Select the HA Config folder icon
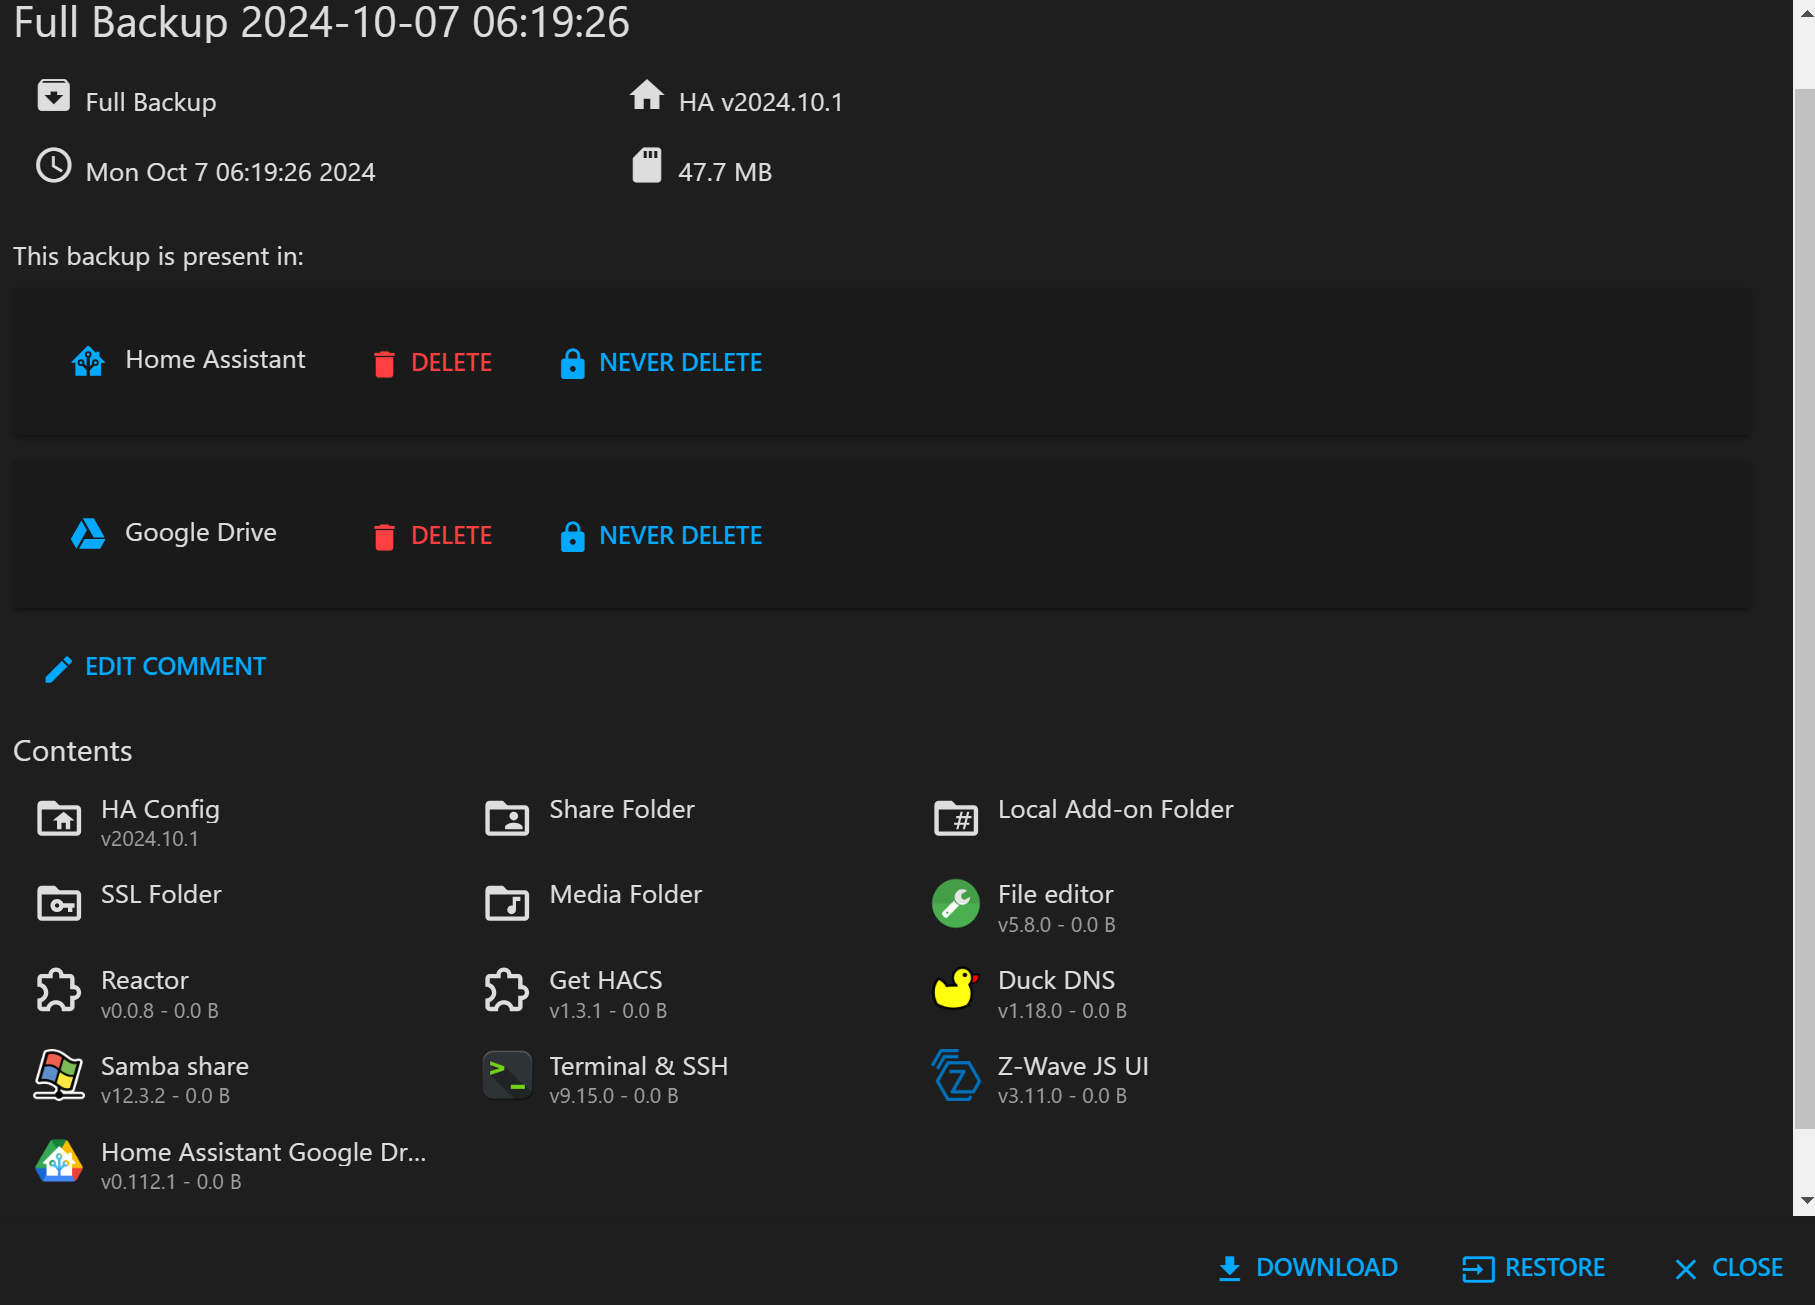Screen dimensions: 1815x1305 59,818
